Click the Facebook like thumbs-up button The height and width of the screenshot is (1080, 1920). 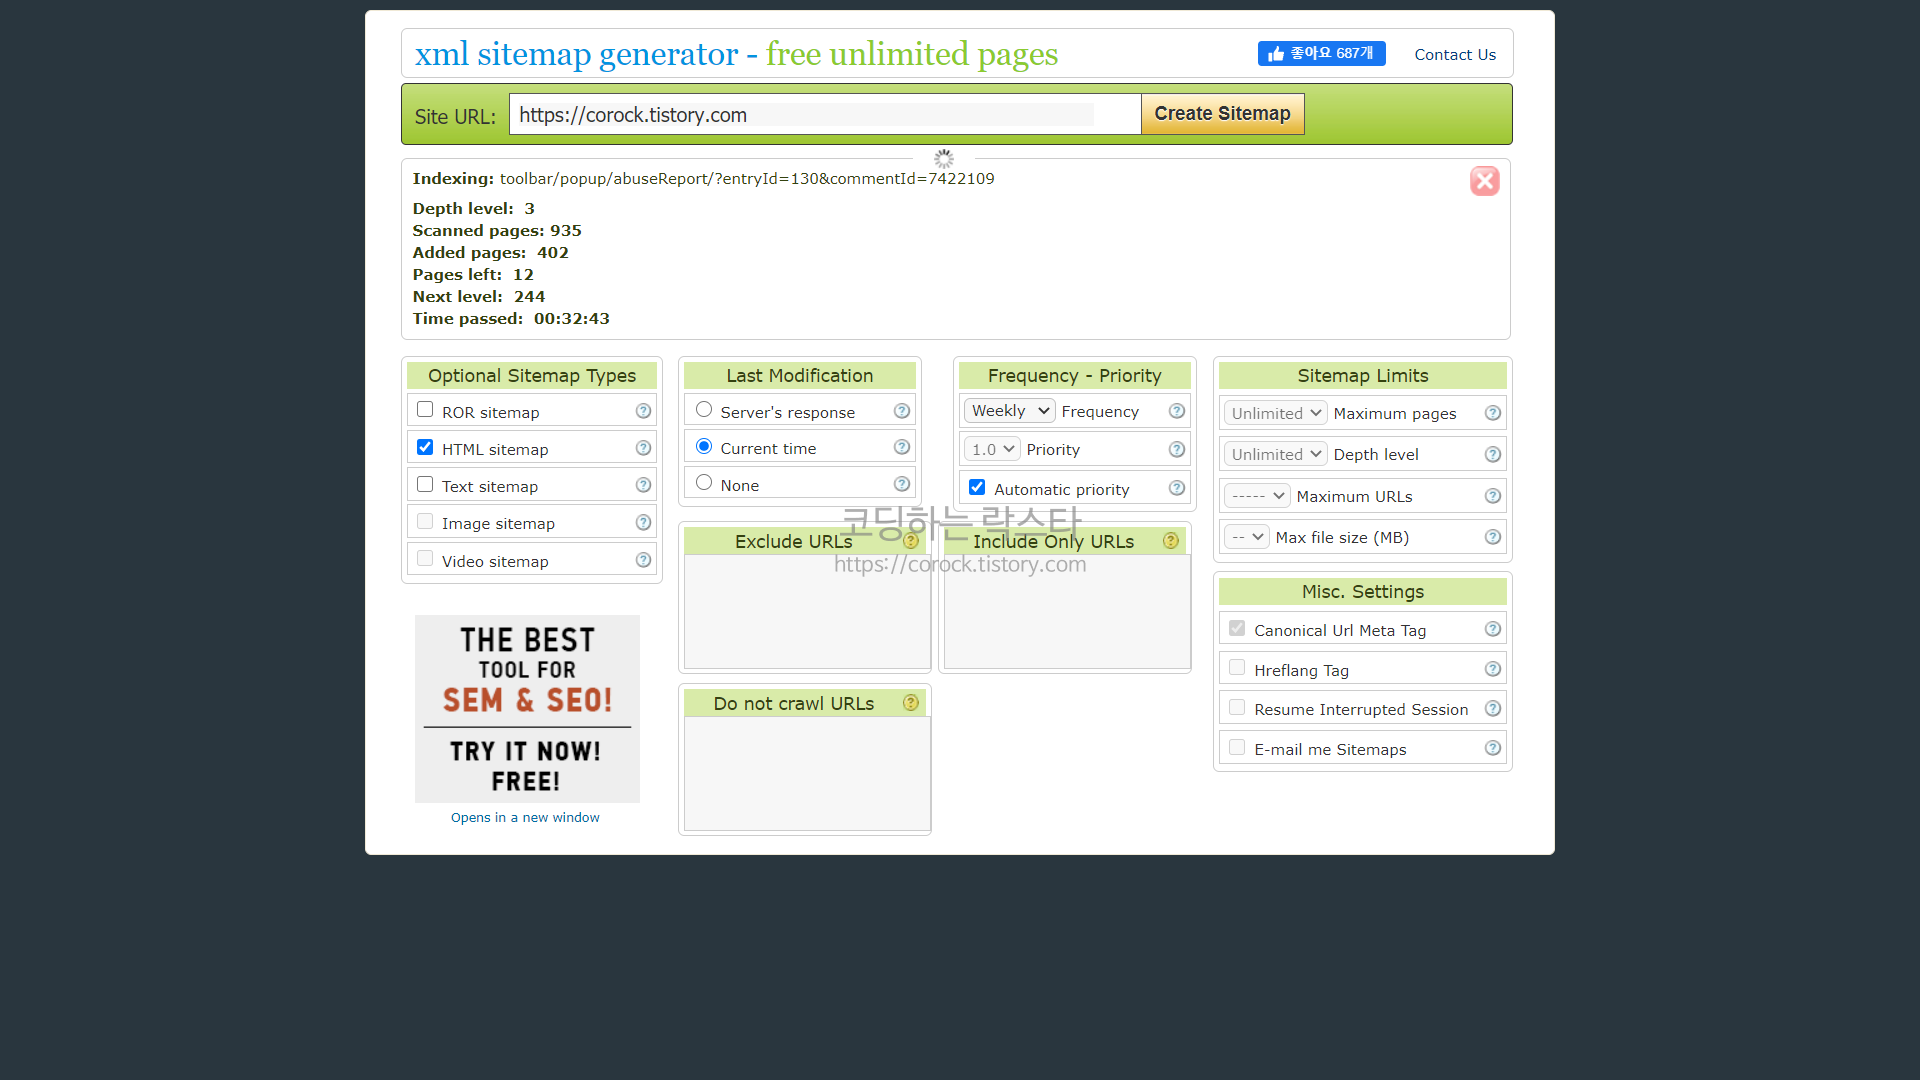coord(1321,54)
